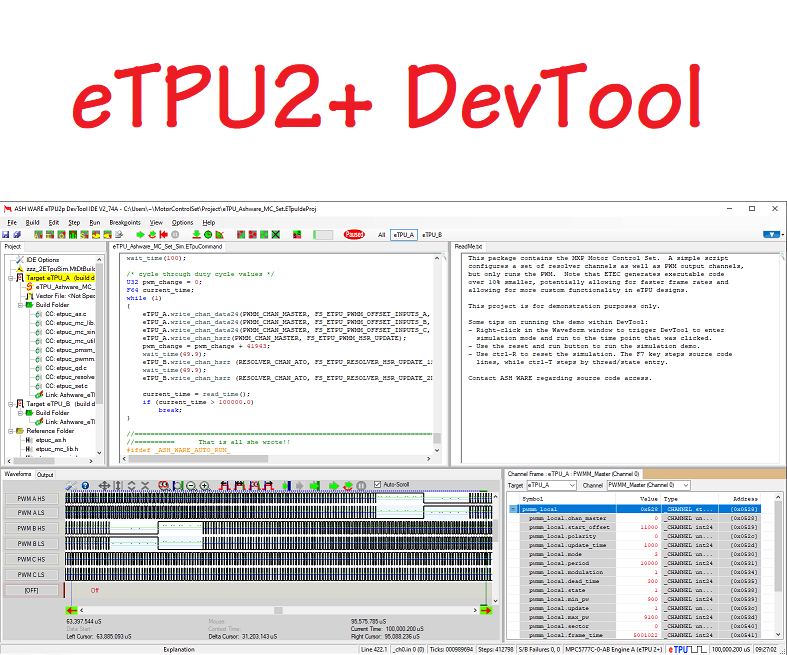Click the [OFF] waveform signal button
This screenshot has width=787, height=655.
(31, 590)
